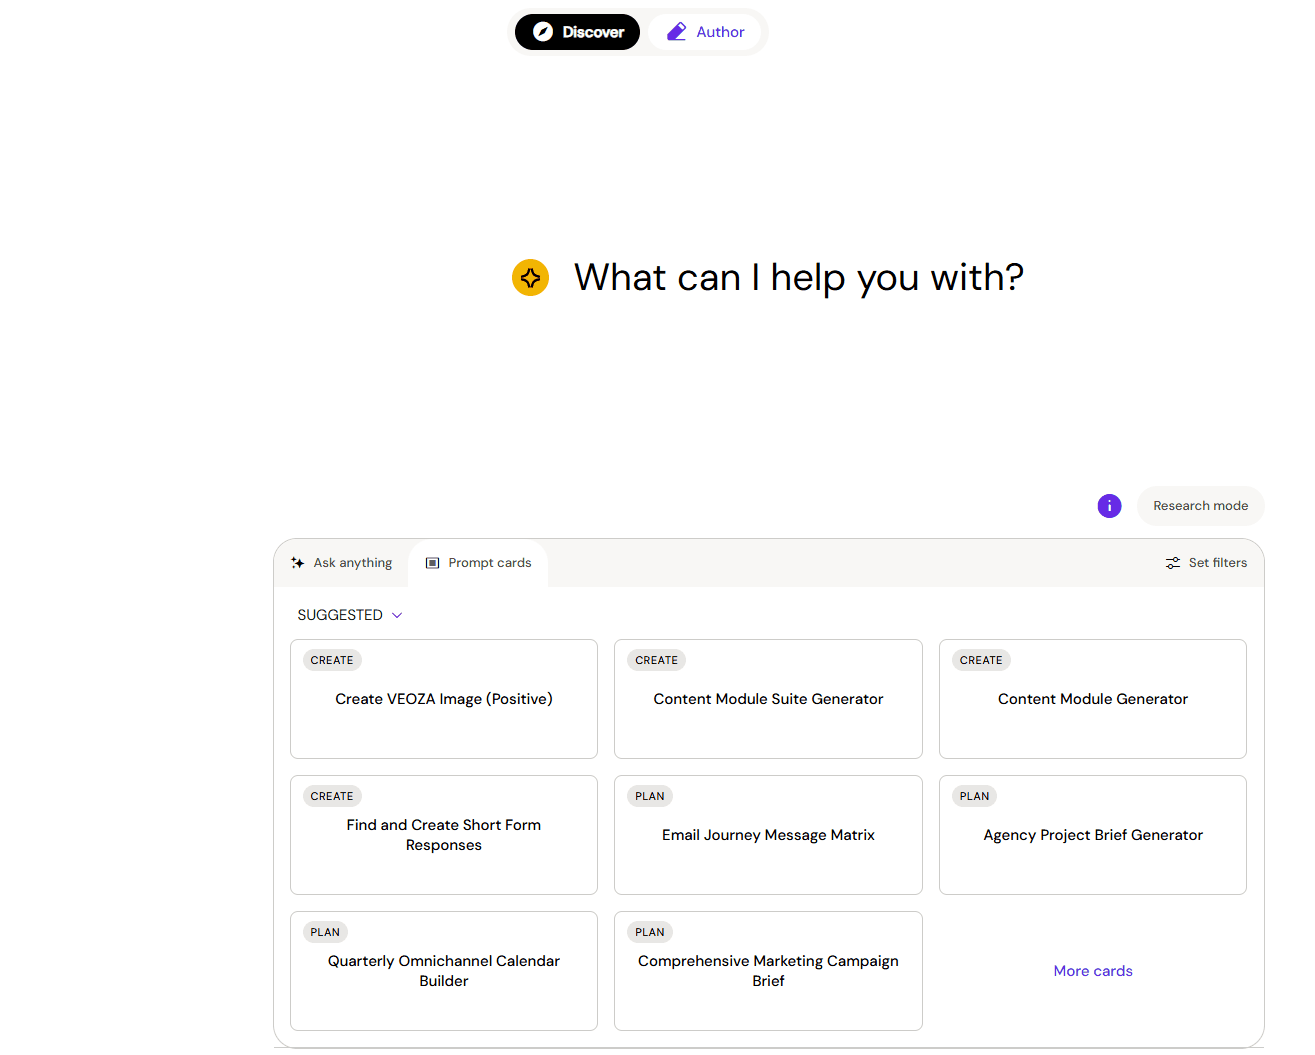Click PLAN tag on Quarterly Omnichannel Calendar Builder card

[x=325, y=932]
